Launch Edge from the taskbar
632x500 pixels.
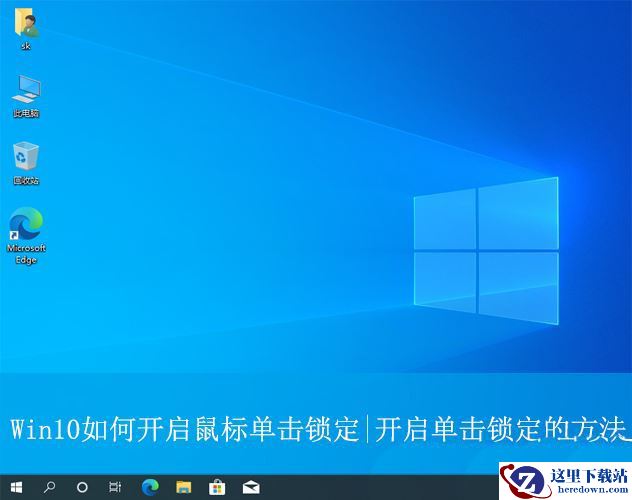click(150, 488)
